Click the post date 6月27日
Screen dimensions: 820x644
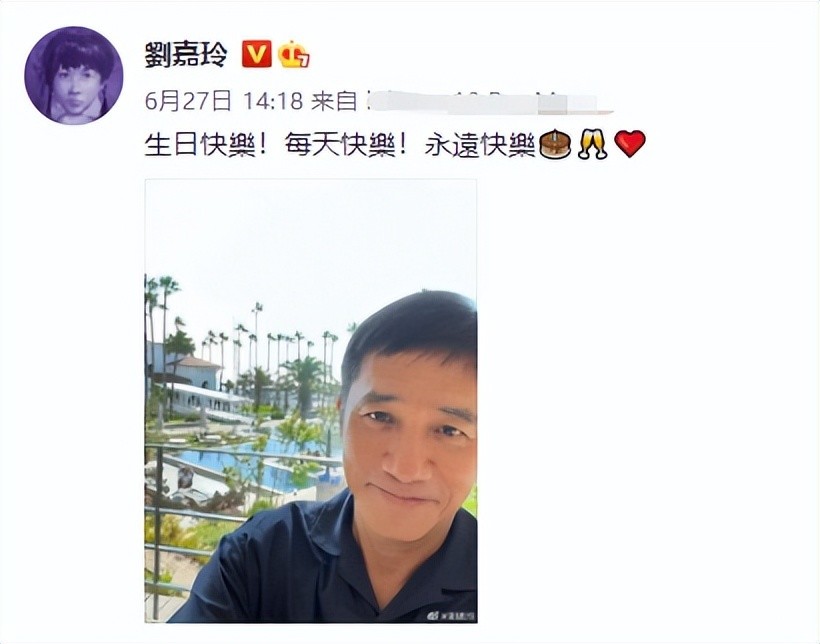188,100
